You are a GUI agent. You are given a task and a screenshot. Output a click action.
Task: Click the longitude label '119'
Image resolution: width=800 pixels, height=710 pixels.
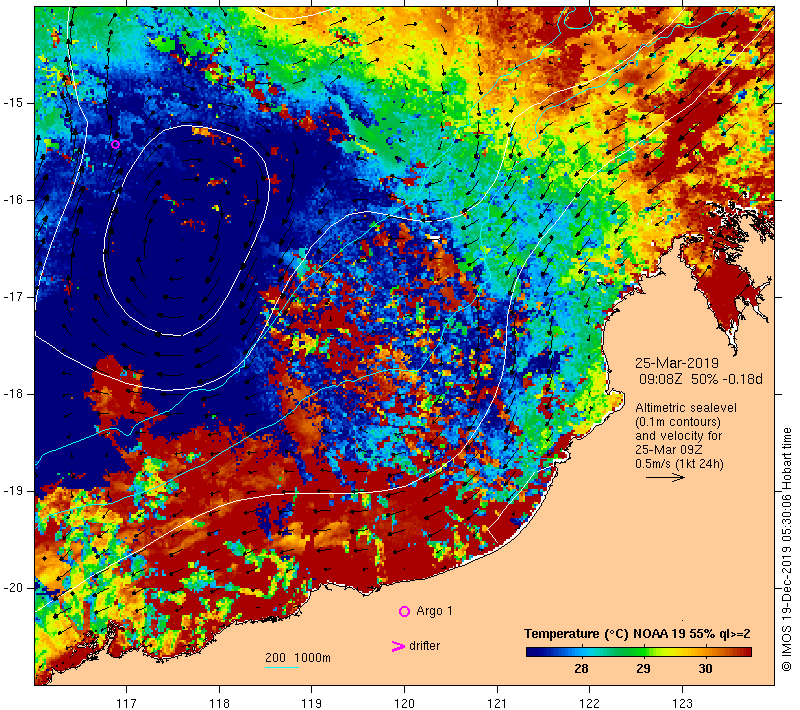coord(312,703)
